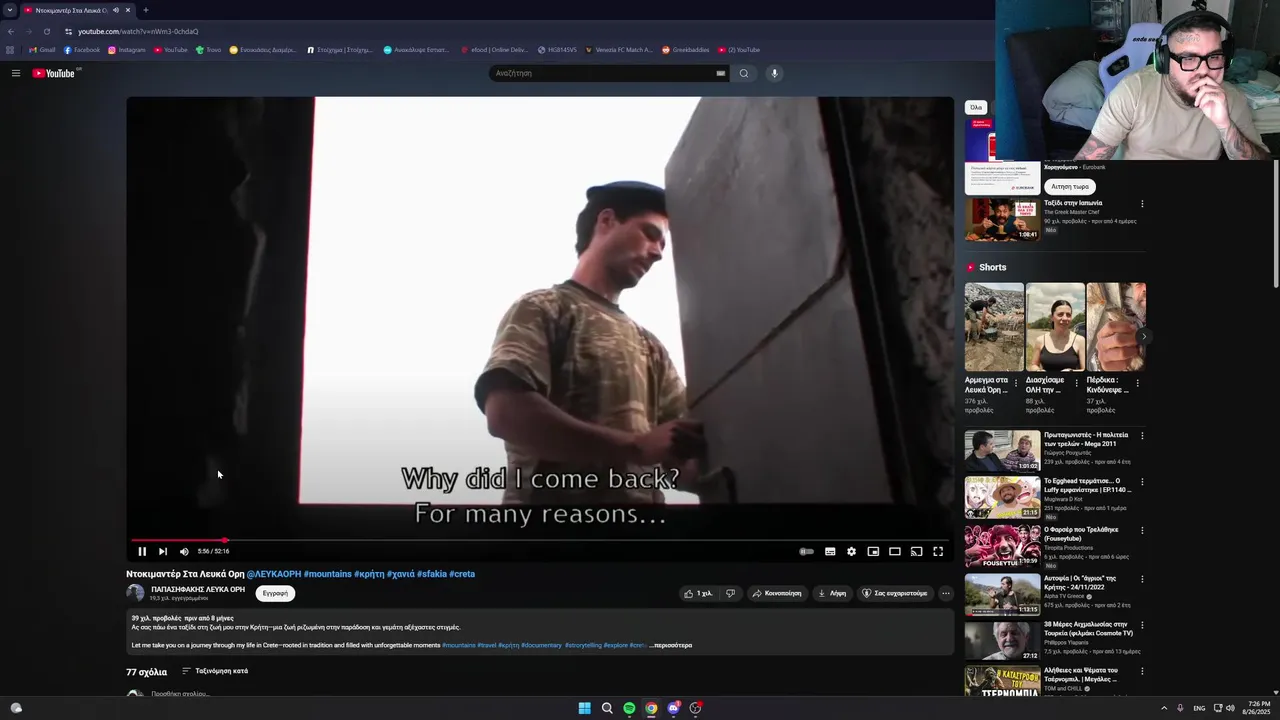Screen dimensions: 1280x720
Task: Click the Κοινοποίηση share button
Action: click(x=777, y=593)
